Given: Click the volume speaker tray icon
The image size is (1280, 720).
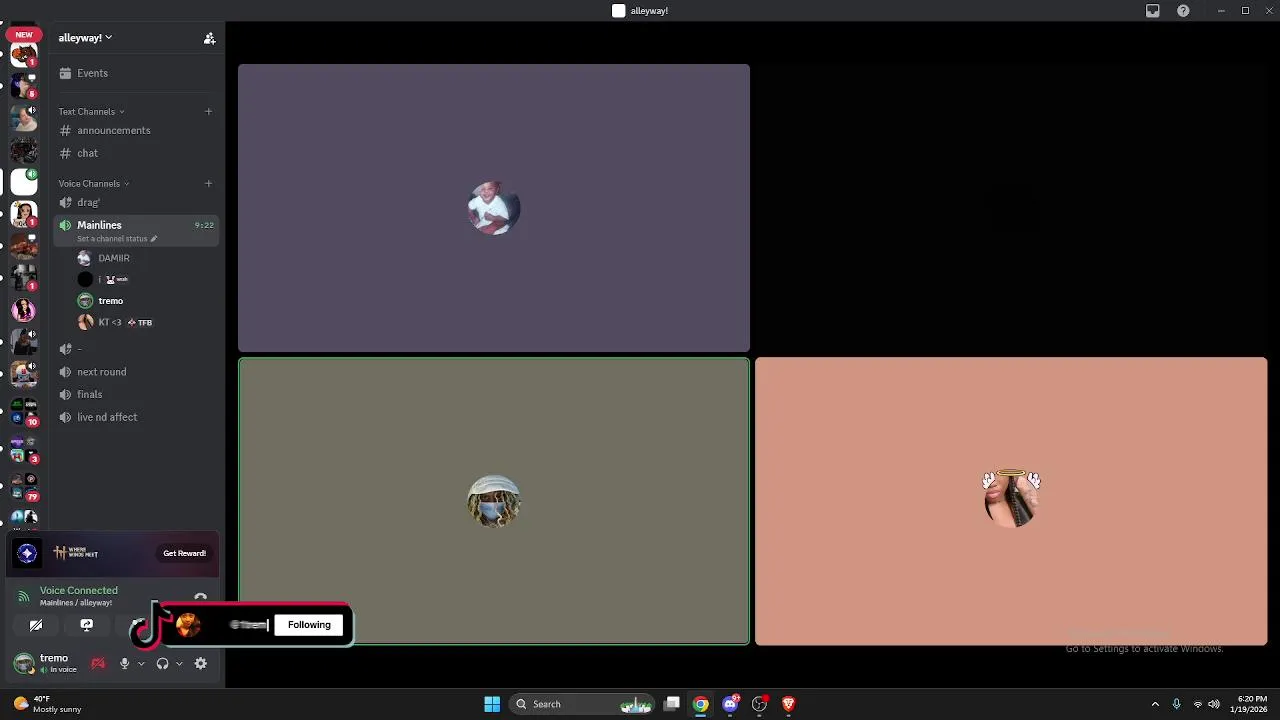Looking at the screenshot, I should coord(1214,704).
